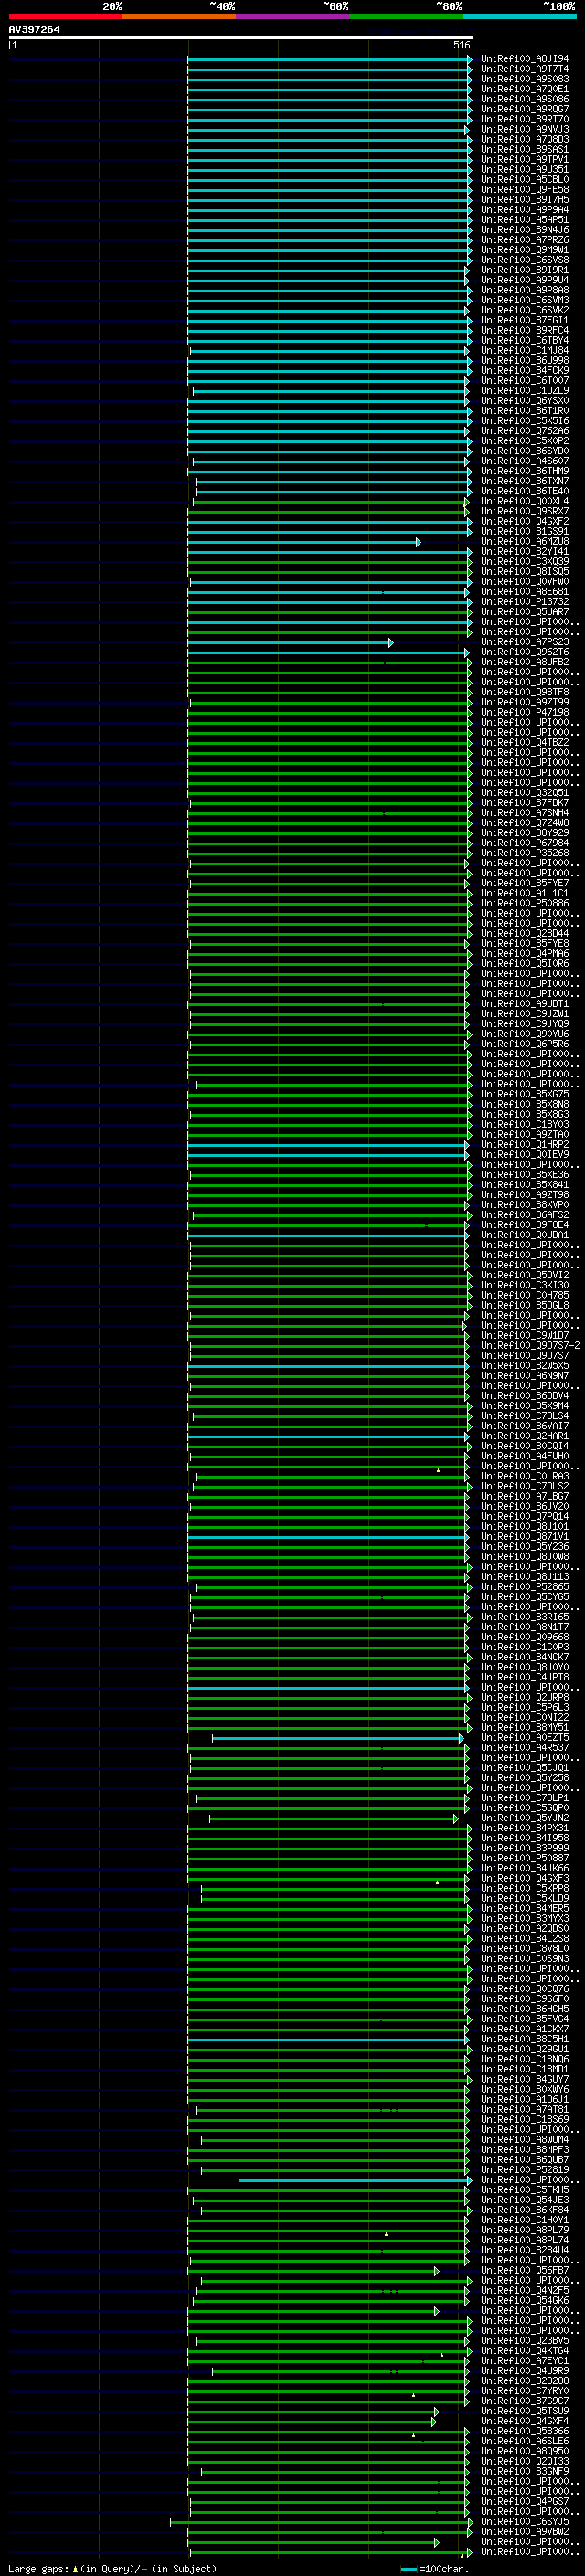The height and width of the screenshot is (2576, 585).
Task: Select hit label UniRef100_A1L1C1
Action: pos(525,893)
